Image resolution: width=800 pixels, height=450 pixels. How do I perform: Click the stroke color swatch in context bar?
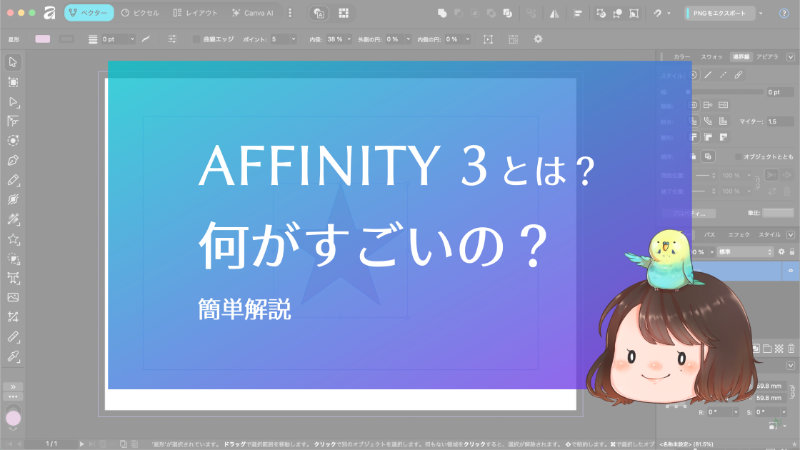coord(66,39)
